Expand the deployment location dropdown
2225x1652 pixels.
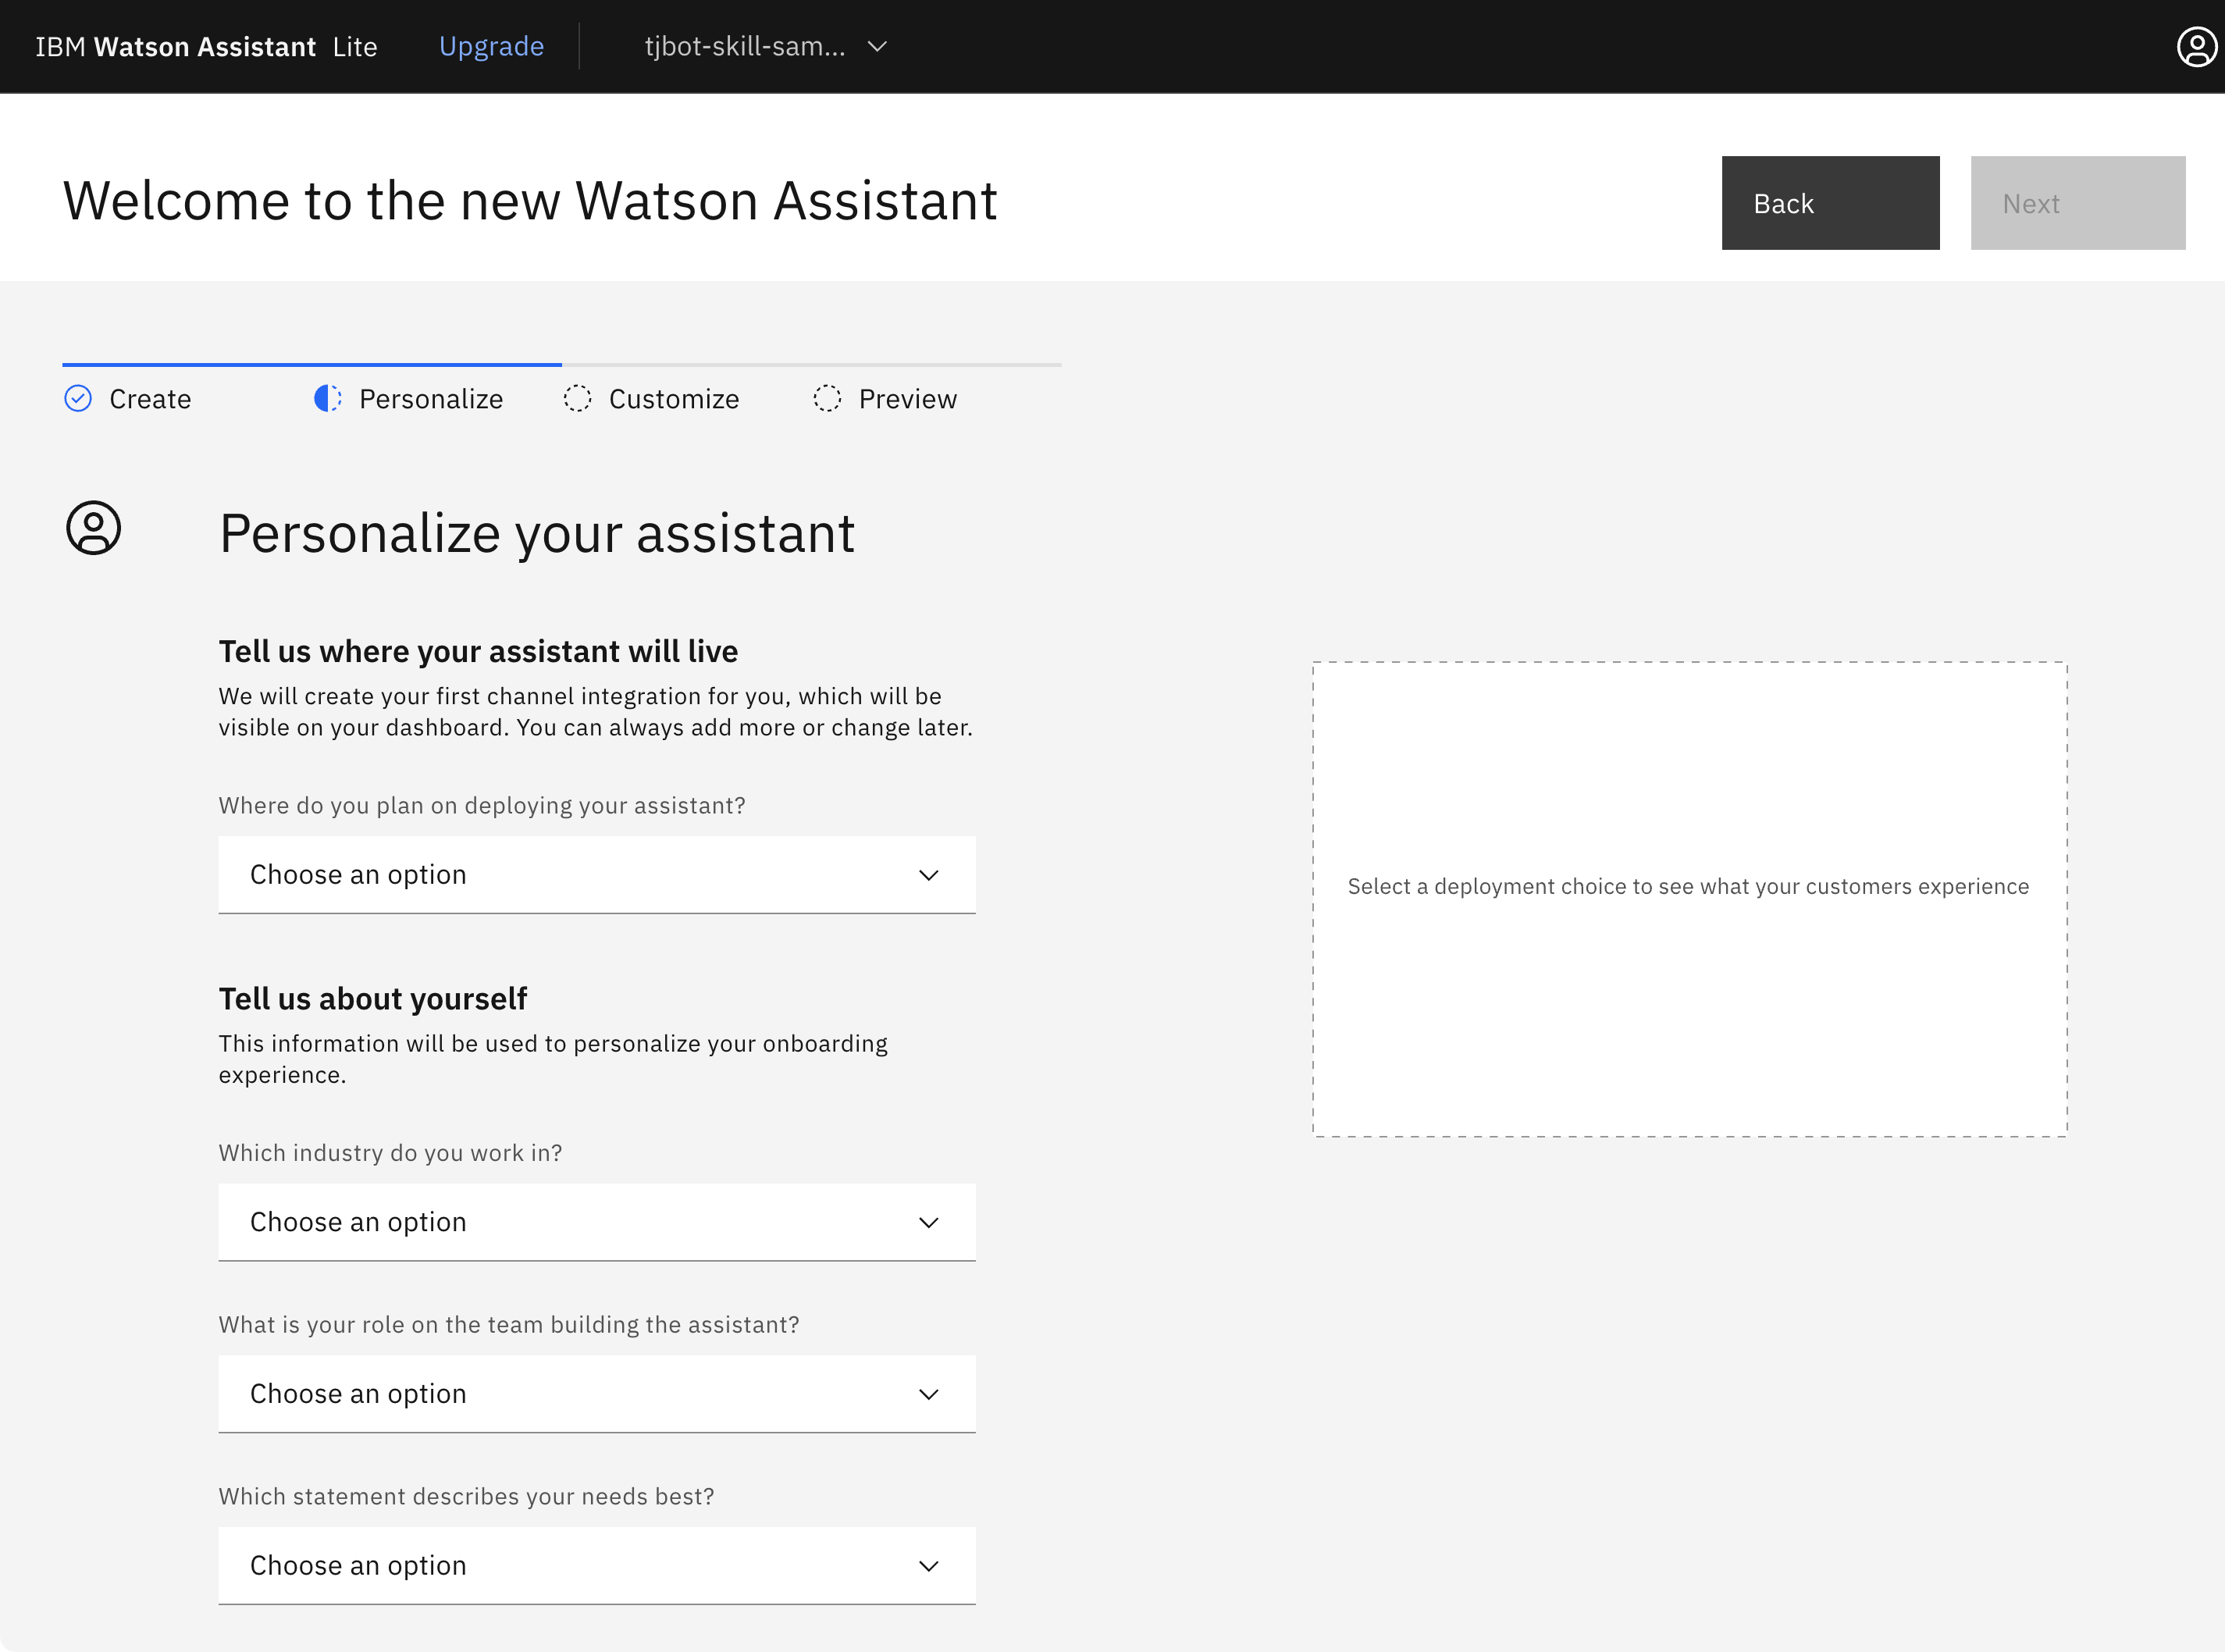click(x=599, y=874)
